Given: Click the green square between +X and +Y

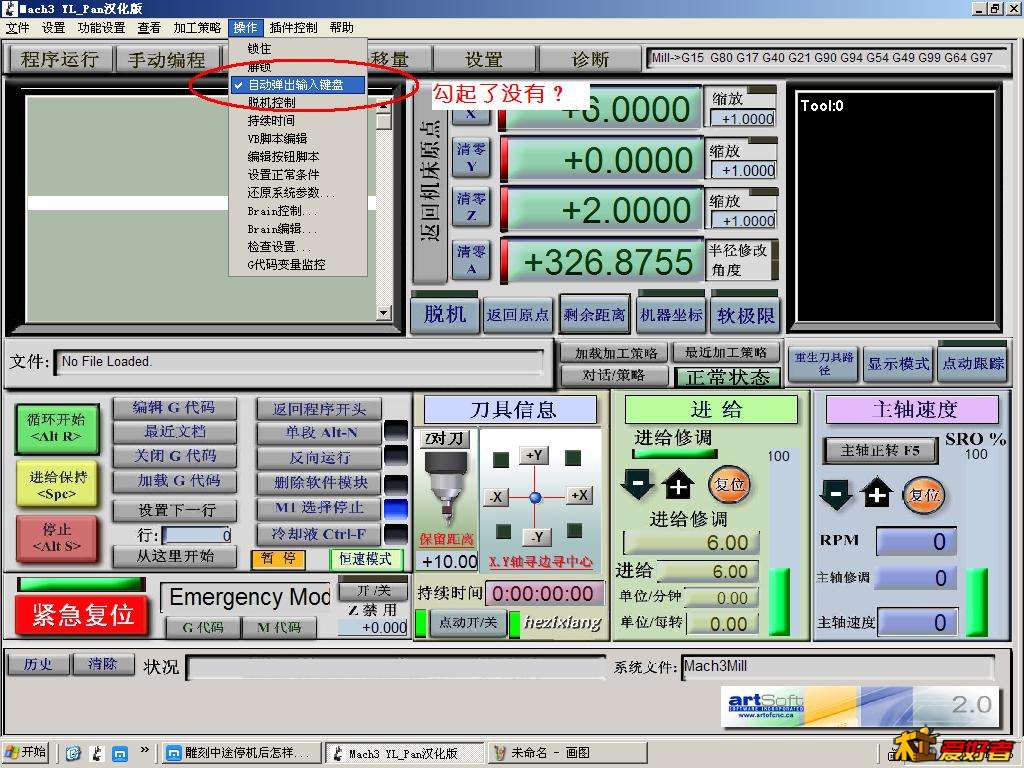Looking at the screenshot, I should [x=573, y=458].
